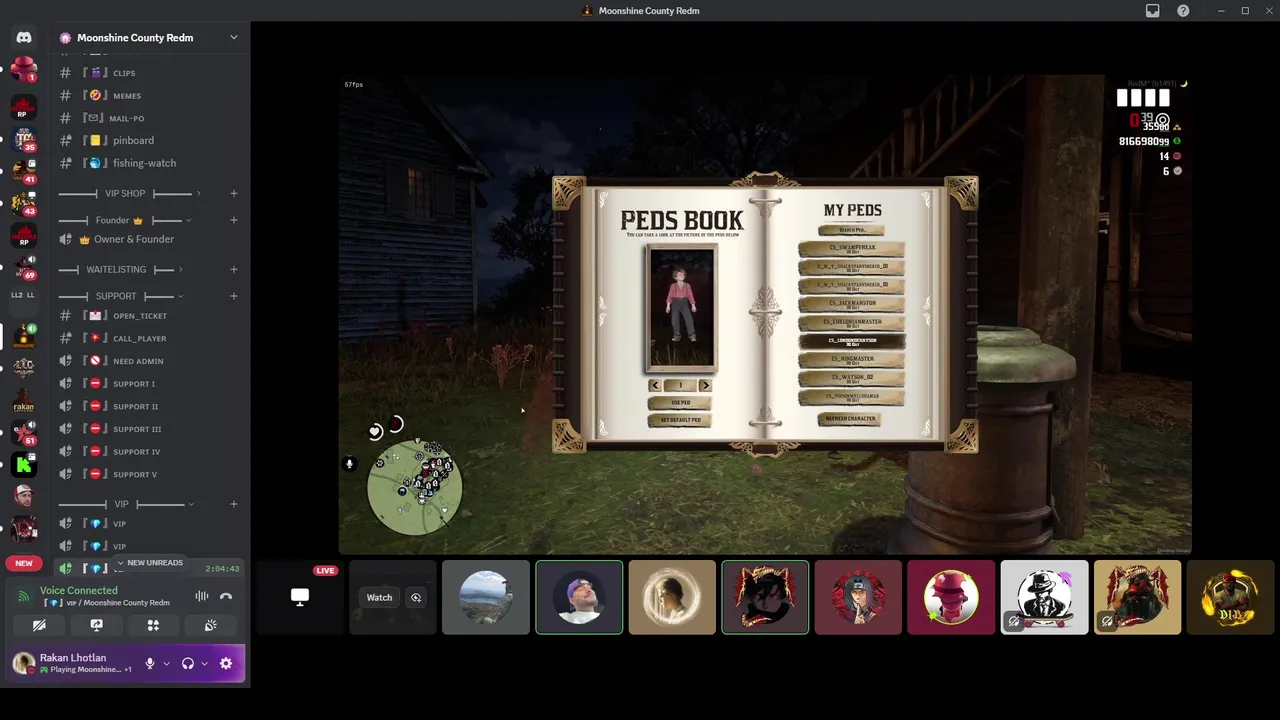Toggle noise suppression in voice panel
1280x720 pixels.
[202, 596]
